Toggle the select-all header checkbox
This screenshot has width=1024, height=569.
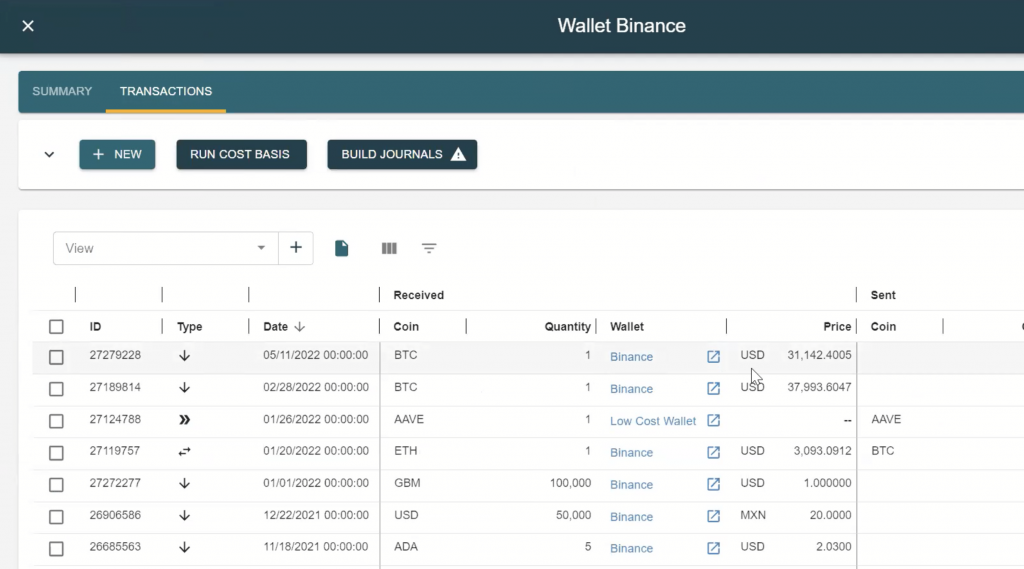[56, 327]
